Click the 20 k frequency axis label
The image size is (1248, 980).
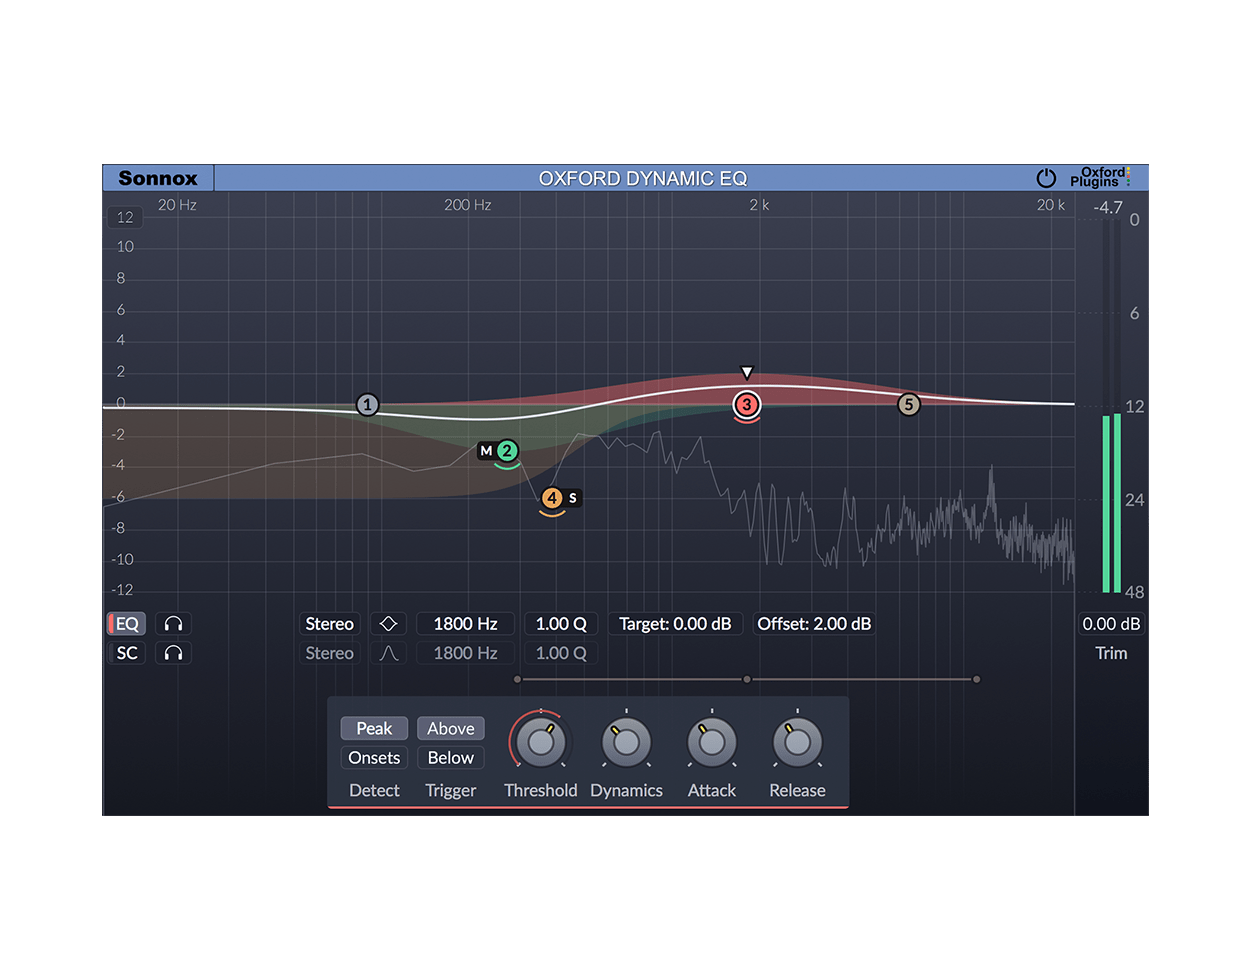[x=1051, y=205]
